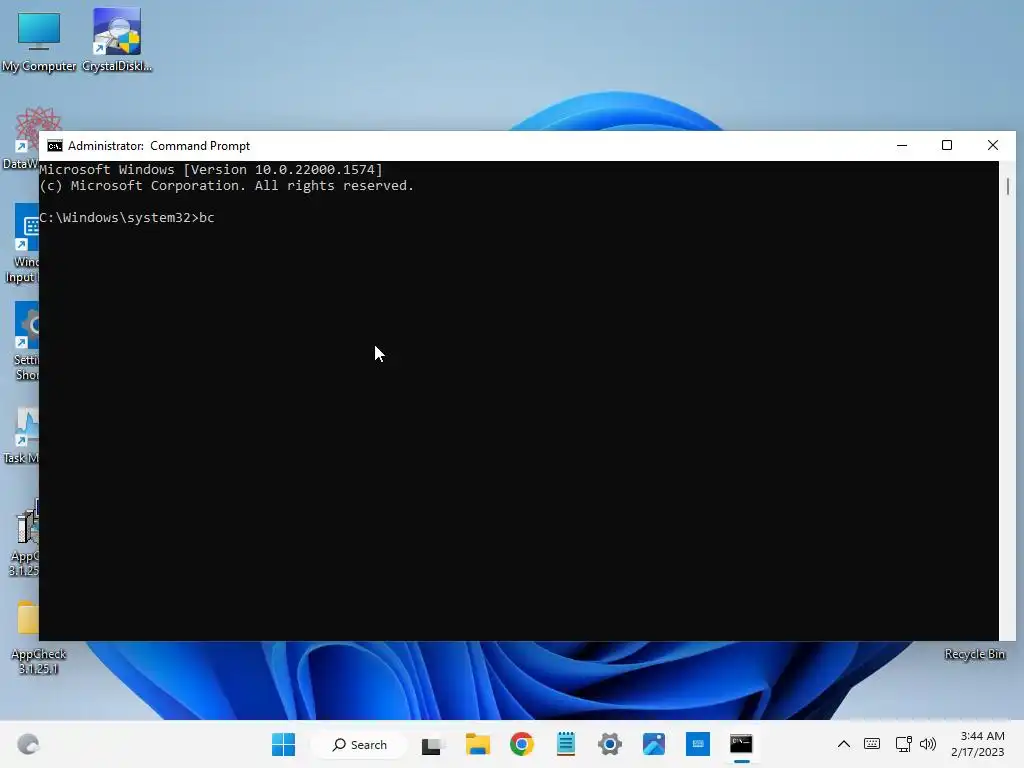Click the Command Prompt title bar icon
The height and width of the screenshot is (768, 1024).
[55, 146]
